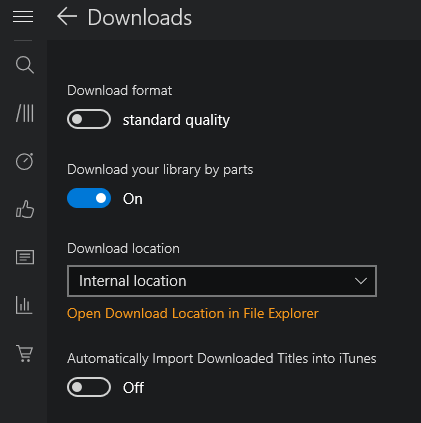Open the news page icon in sidebar
421x423 pixels.
pyautogui.click(x=25, y=257)
